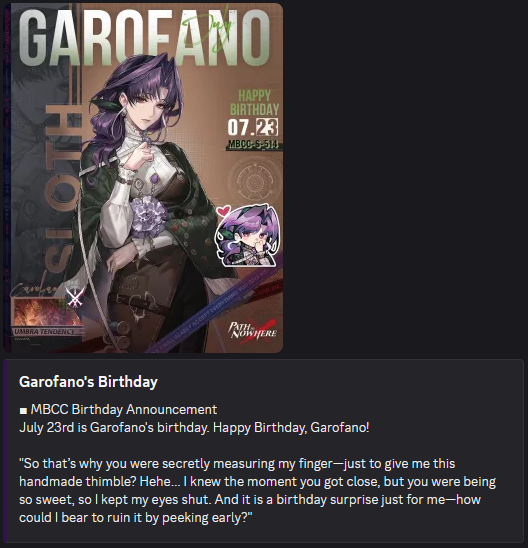The height and width of the screenshot is (548, 528).
Task: Click the large GAROFANO title text
Action: click(x=144, y=38)
